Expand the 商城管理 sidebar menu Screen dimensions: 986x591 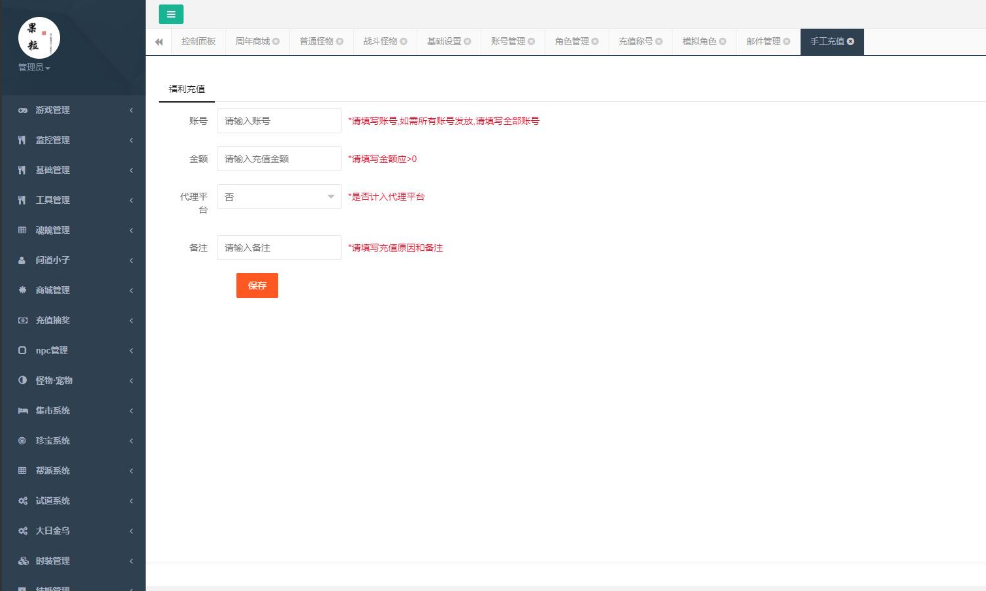tap(72, 290)
